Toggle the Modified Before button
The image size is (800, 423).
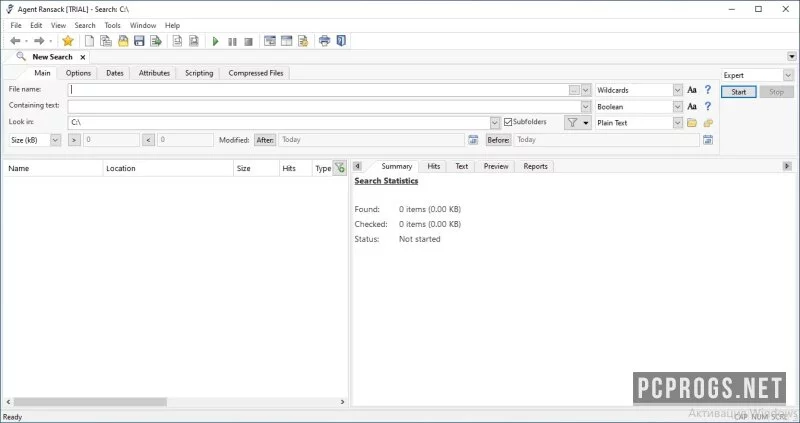(x=498, y=140)
